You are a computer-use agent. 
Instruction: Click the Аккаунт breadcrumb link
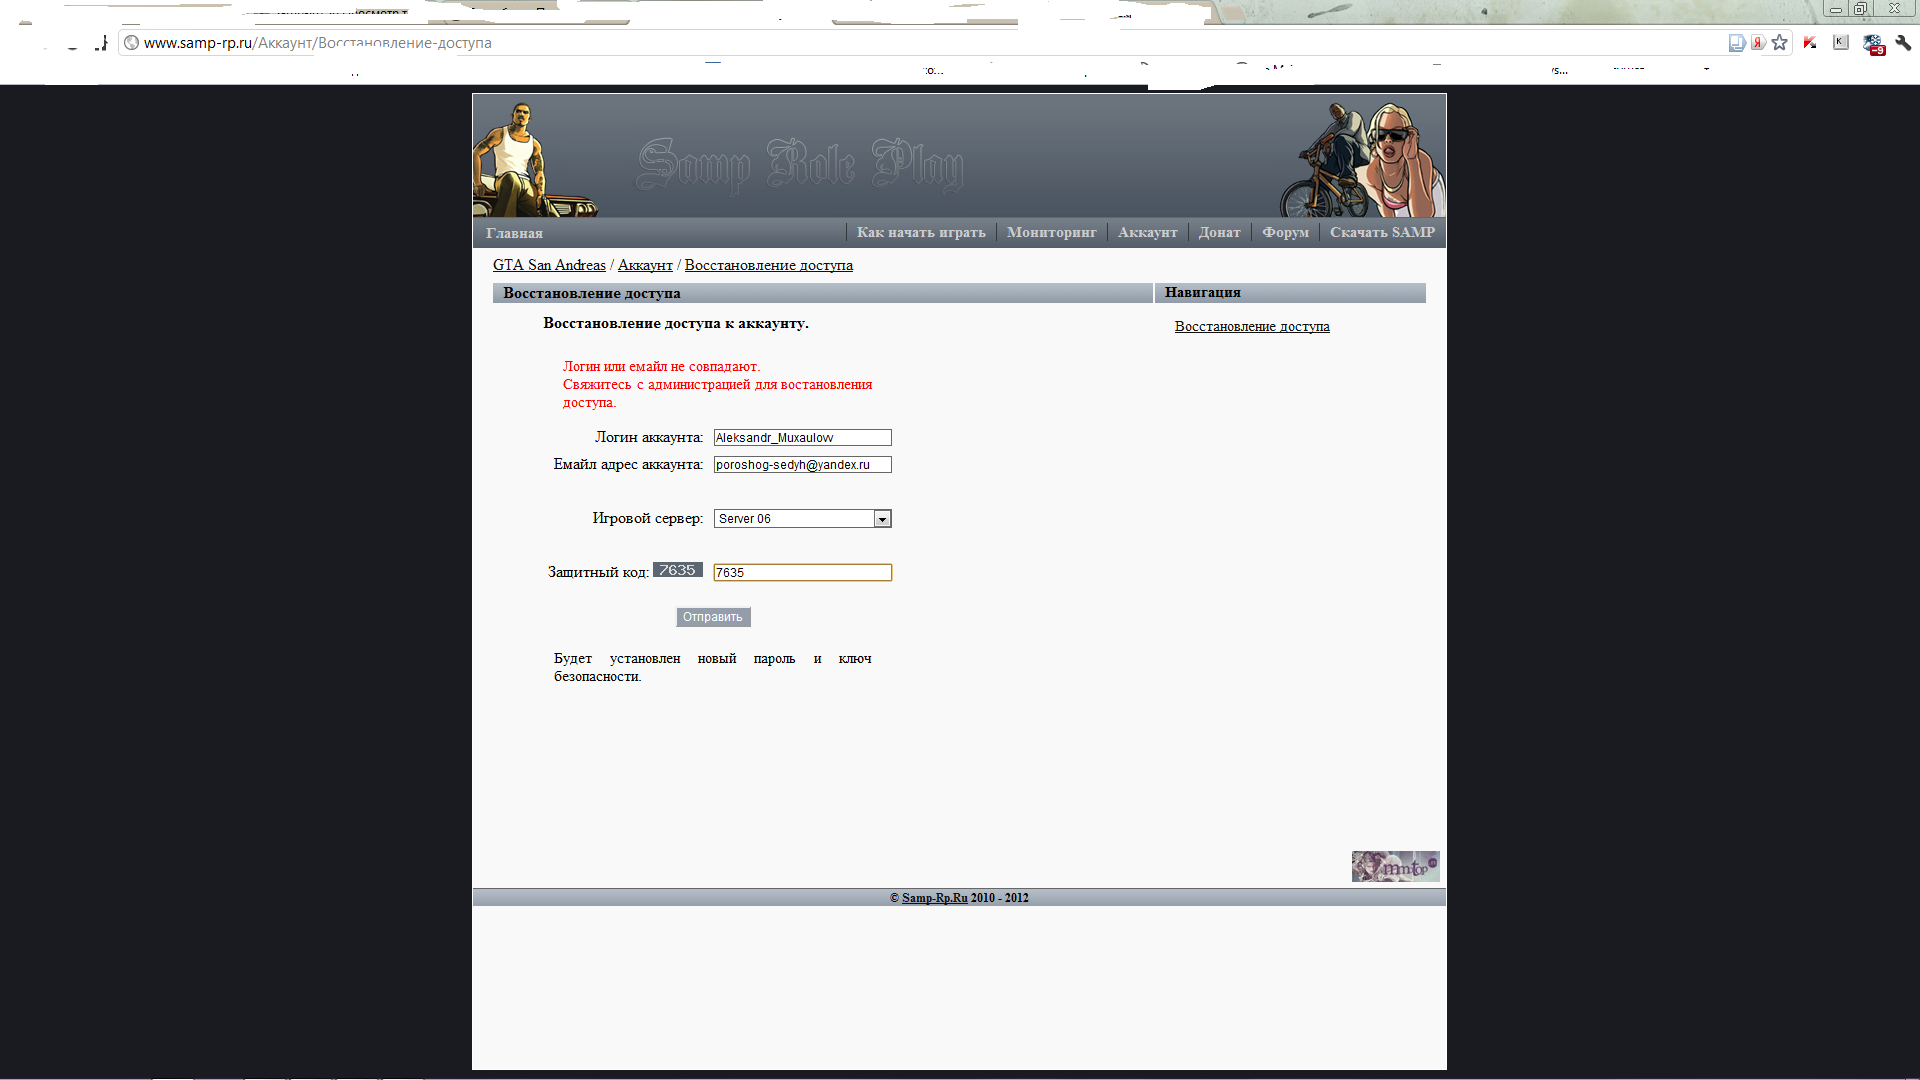pos(645,265)
